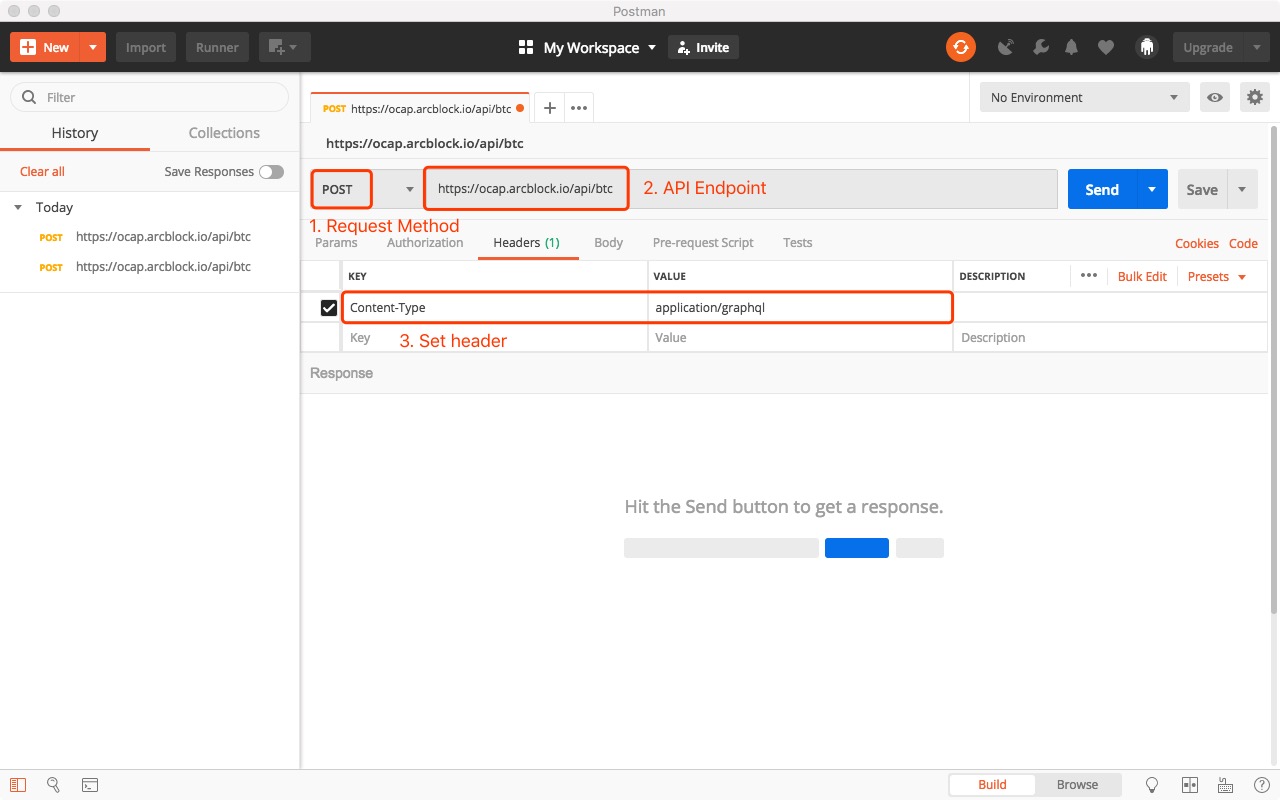Click the Bulk Edit link
This screenshot has width=1280, height=800.
coord(1142,276)
